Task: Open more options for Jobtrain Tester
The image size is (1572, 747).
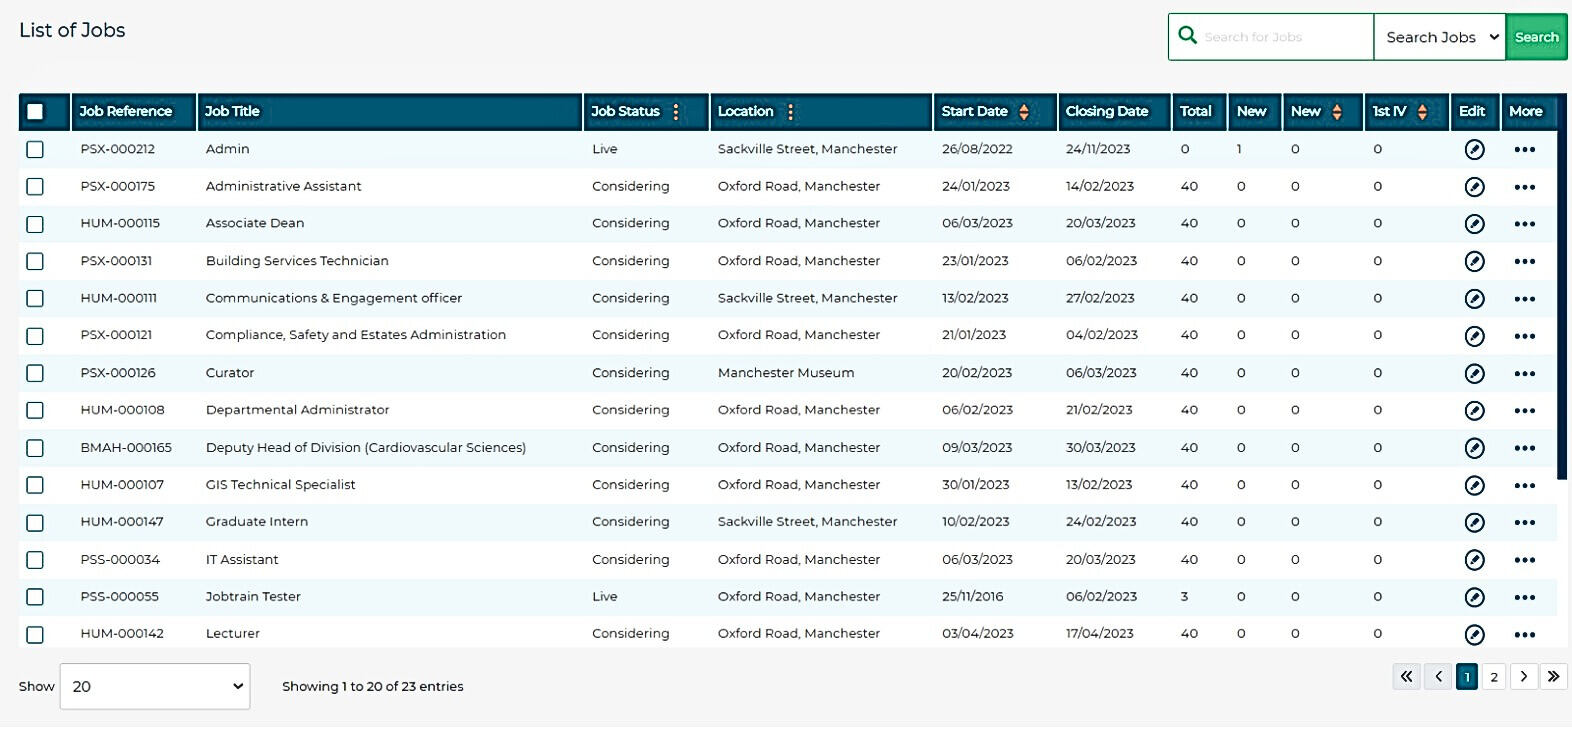Action: point(1524,598)
